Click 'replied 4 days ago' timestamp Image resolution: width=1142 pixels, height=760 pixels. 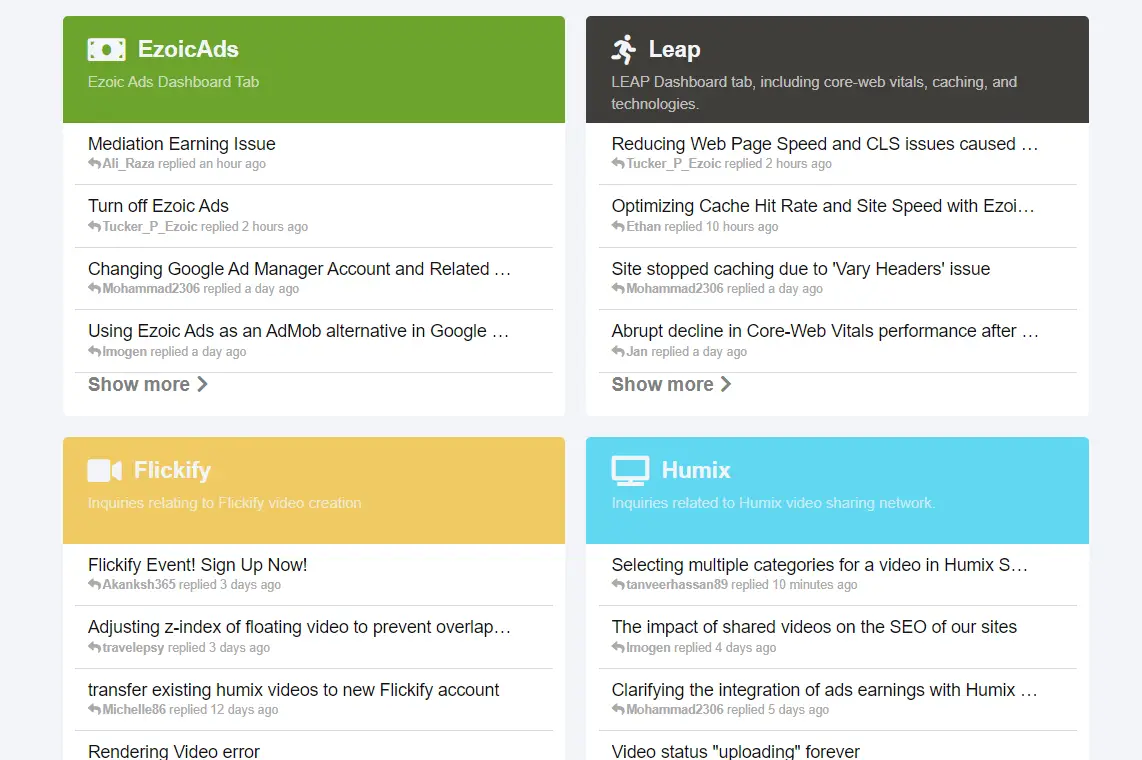click(725, 647)
